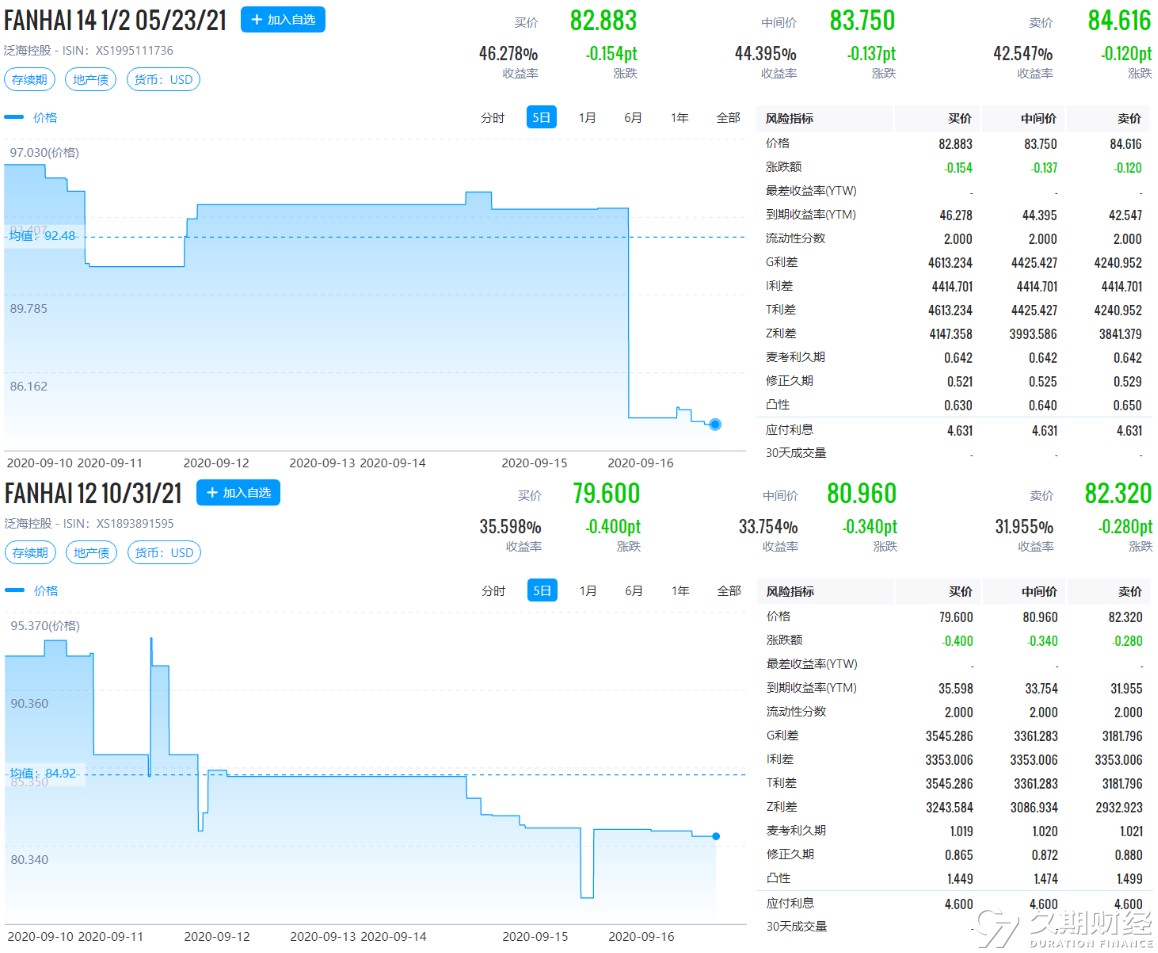The height and width of the screenshot is (953, 1158).
Task: Click FANHAI 14 1/2 05/23/21 bond title
Action: click(115, 21)
